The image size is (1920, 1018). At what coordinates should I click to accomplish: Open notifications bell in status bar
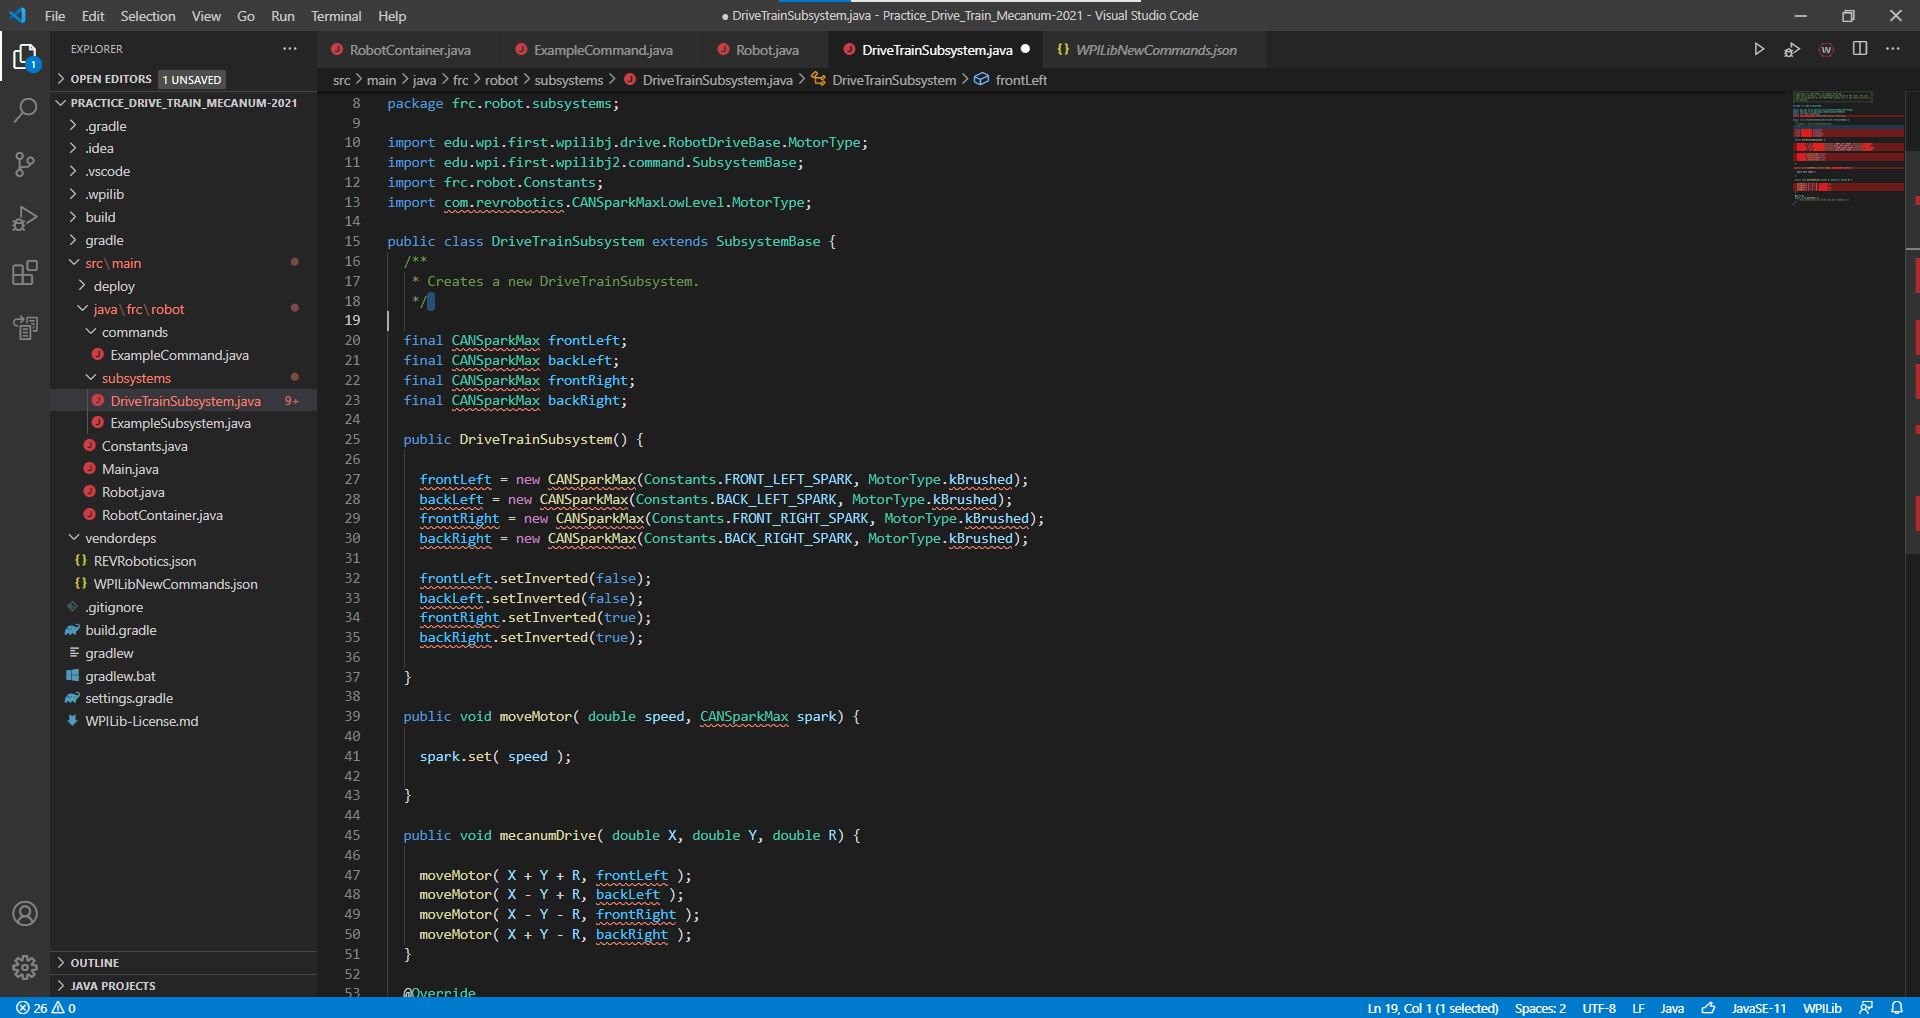pos(1896,1008)
